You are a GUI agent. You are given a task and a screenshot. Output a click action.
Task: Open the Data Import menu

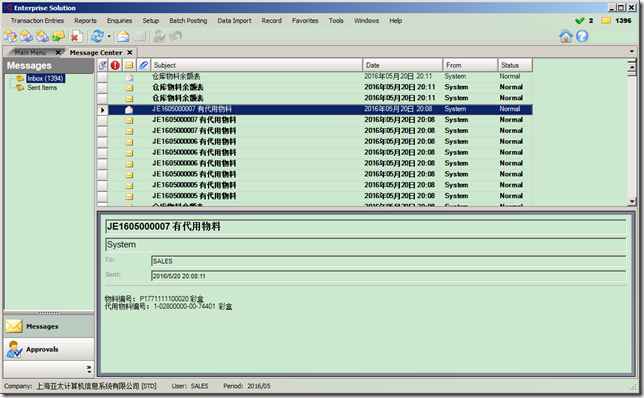[235, 21]
